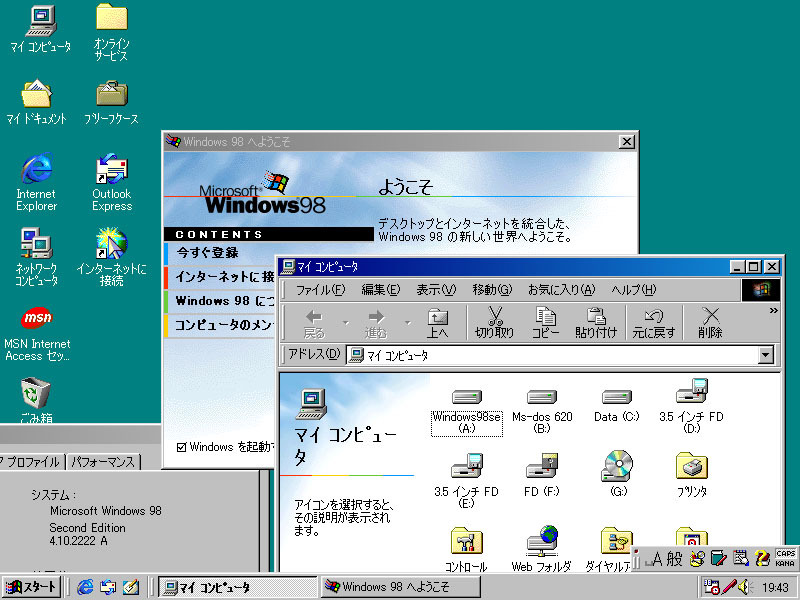The height and width of the screenshot is (600, 800).
Task: Select the (G:) CD-ROM drive icon
Action: pos(616,466)
